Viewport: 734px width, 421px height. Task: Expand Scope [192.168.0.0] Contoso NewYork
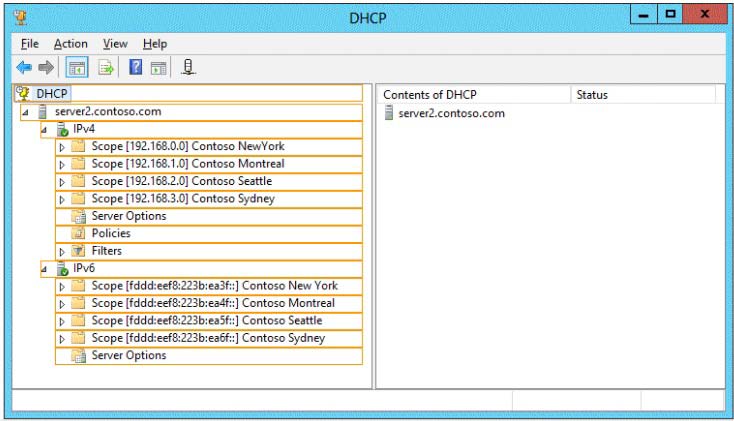62,147
